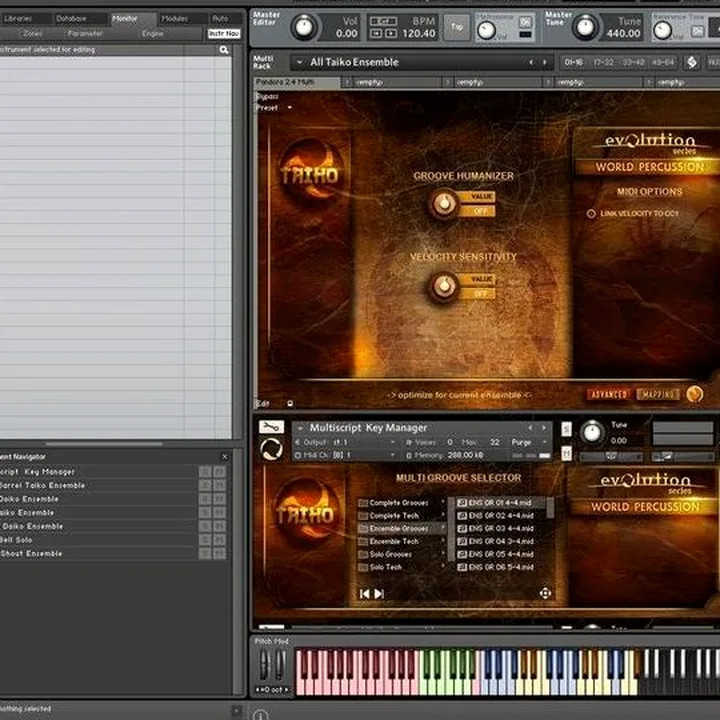The height and width of the screenshot is (720, 720).
Task: Select ENS GR 02 4-4.mid file
Action: pos(501,516)
